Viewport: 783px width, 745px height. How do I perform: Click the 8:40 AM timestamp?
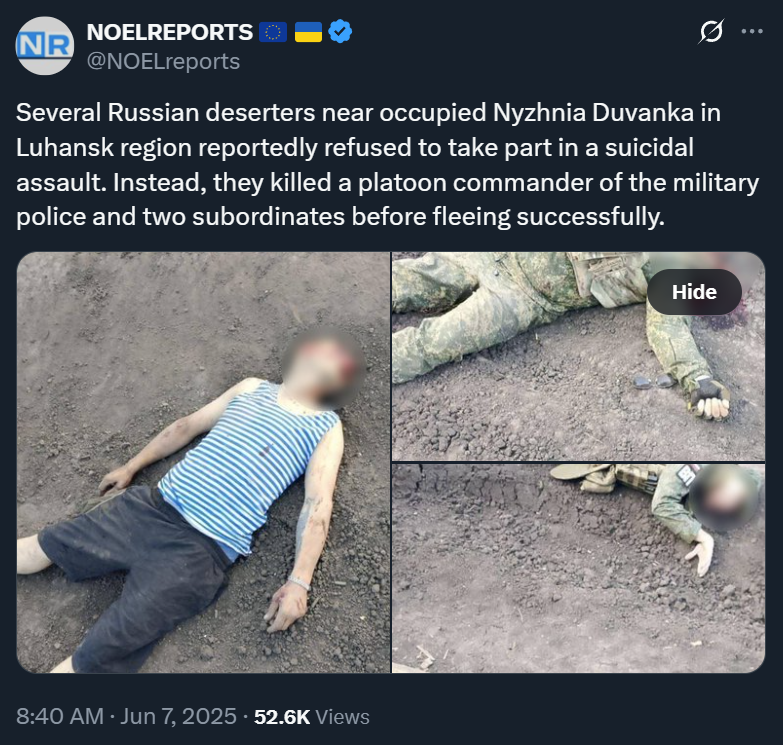tap(60, 717)
